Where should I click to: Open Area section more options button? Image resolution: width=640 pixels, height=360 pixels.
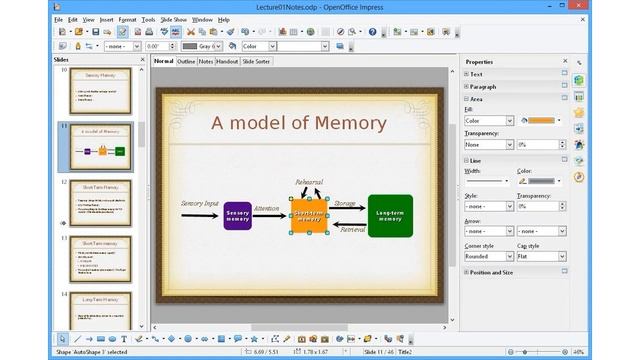tap(564, 98)
